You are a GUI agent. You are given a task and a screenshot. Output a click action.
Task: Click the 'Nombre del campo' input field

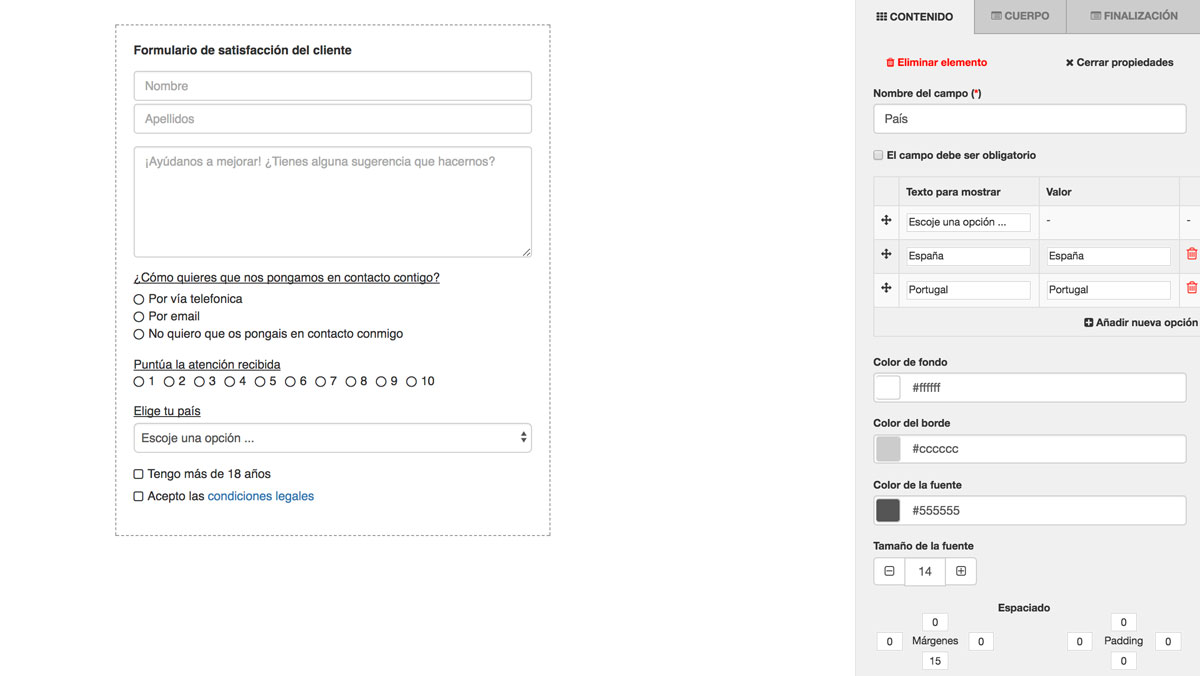click(1029, 118)
